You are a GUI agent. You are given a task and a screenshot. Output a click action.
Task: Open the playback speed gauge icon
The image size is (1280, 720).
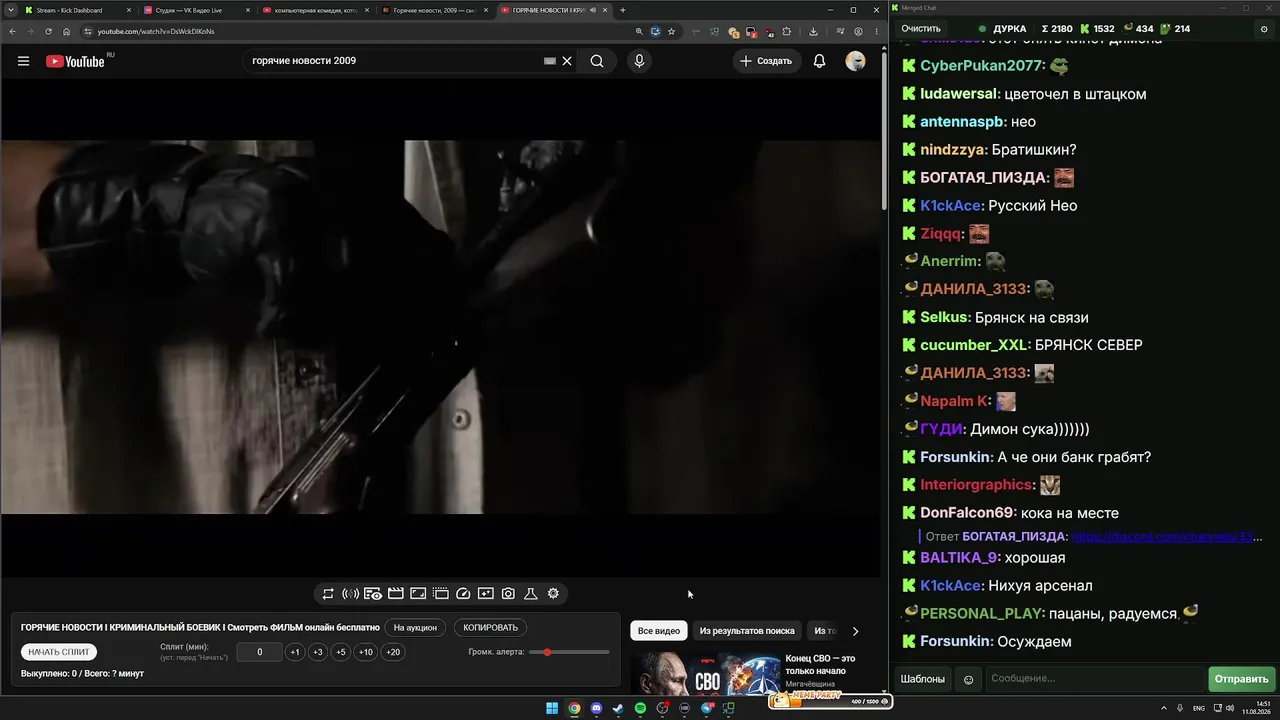463,594
